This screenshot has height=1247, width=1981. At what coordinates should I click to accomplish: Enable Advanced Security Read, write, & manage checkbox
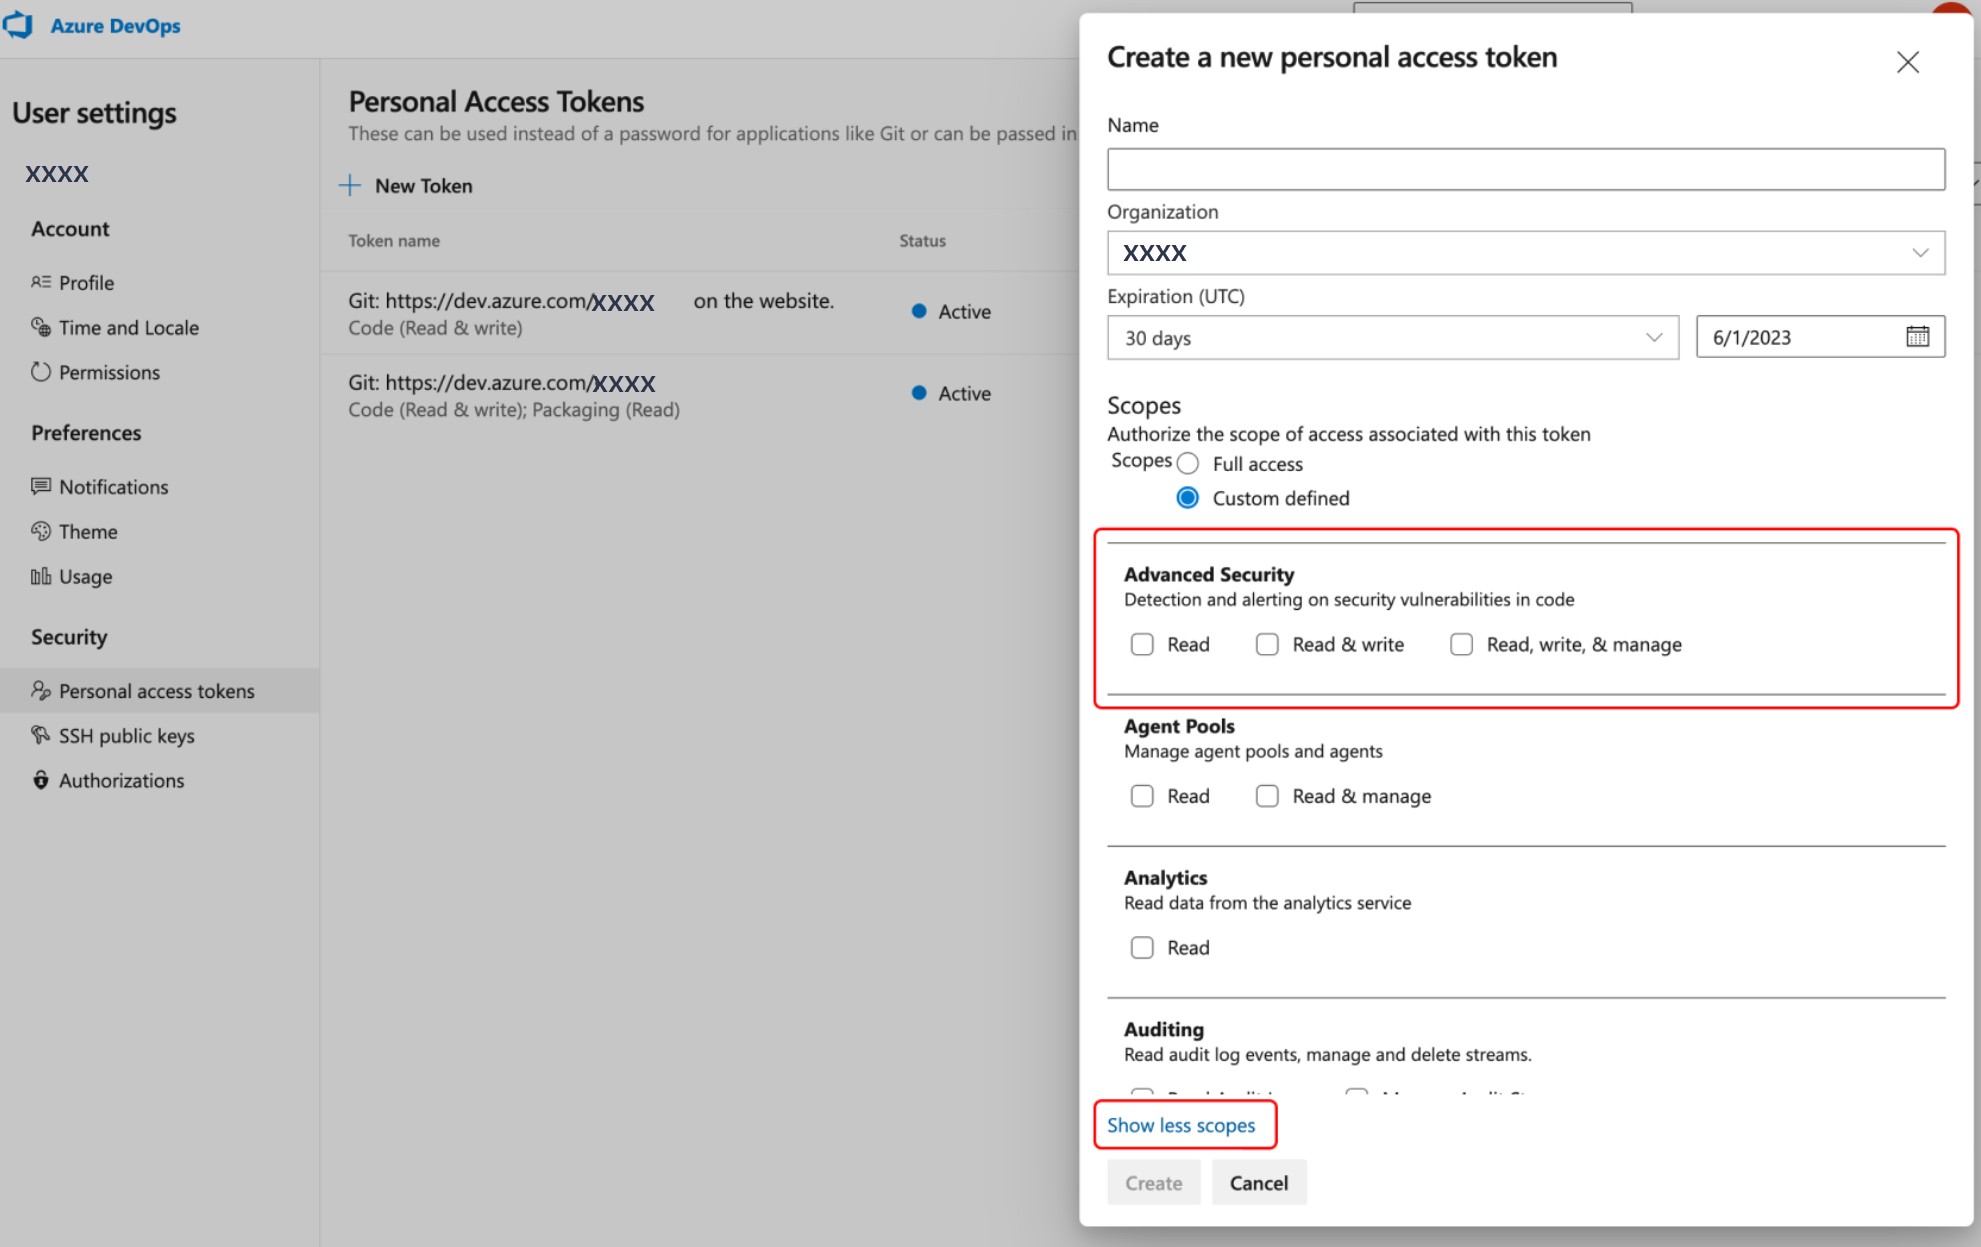tap(1462, 642)
